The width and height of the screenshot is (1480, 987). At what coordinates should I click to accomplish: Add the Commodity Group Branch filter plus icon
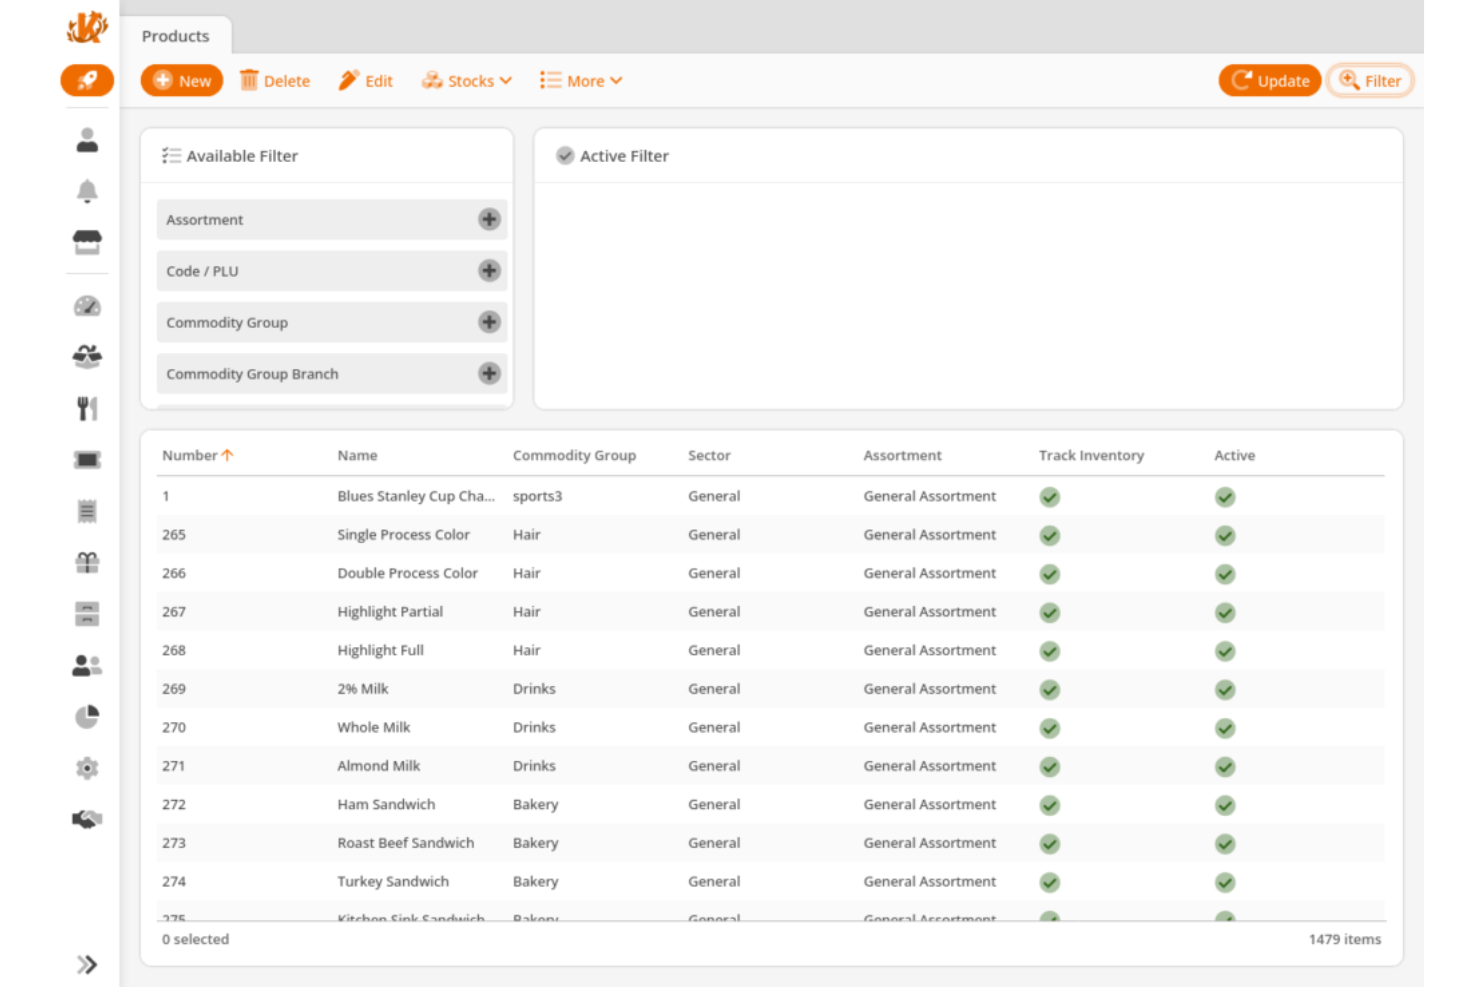point(489,374)
